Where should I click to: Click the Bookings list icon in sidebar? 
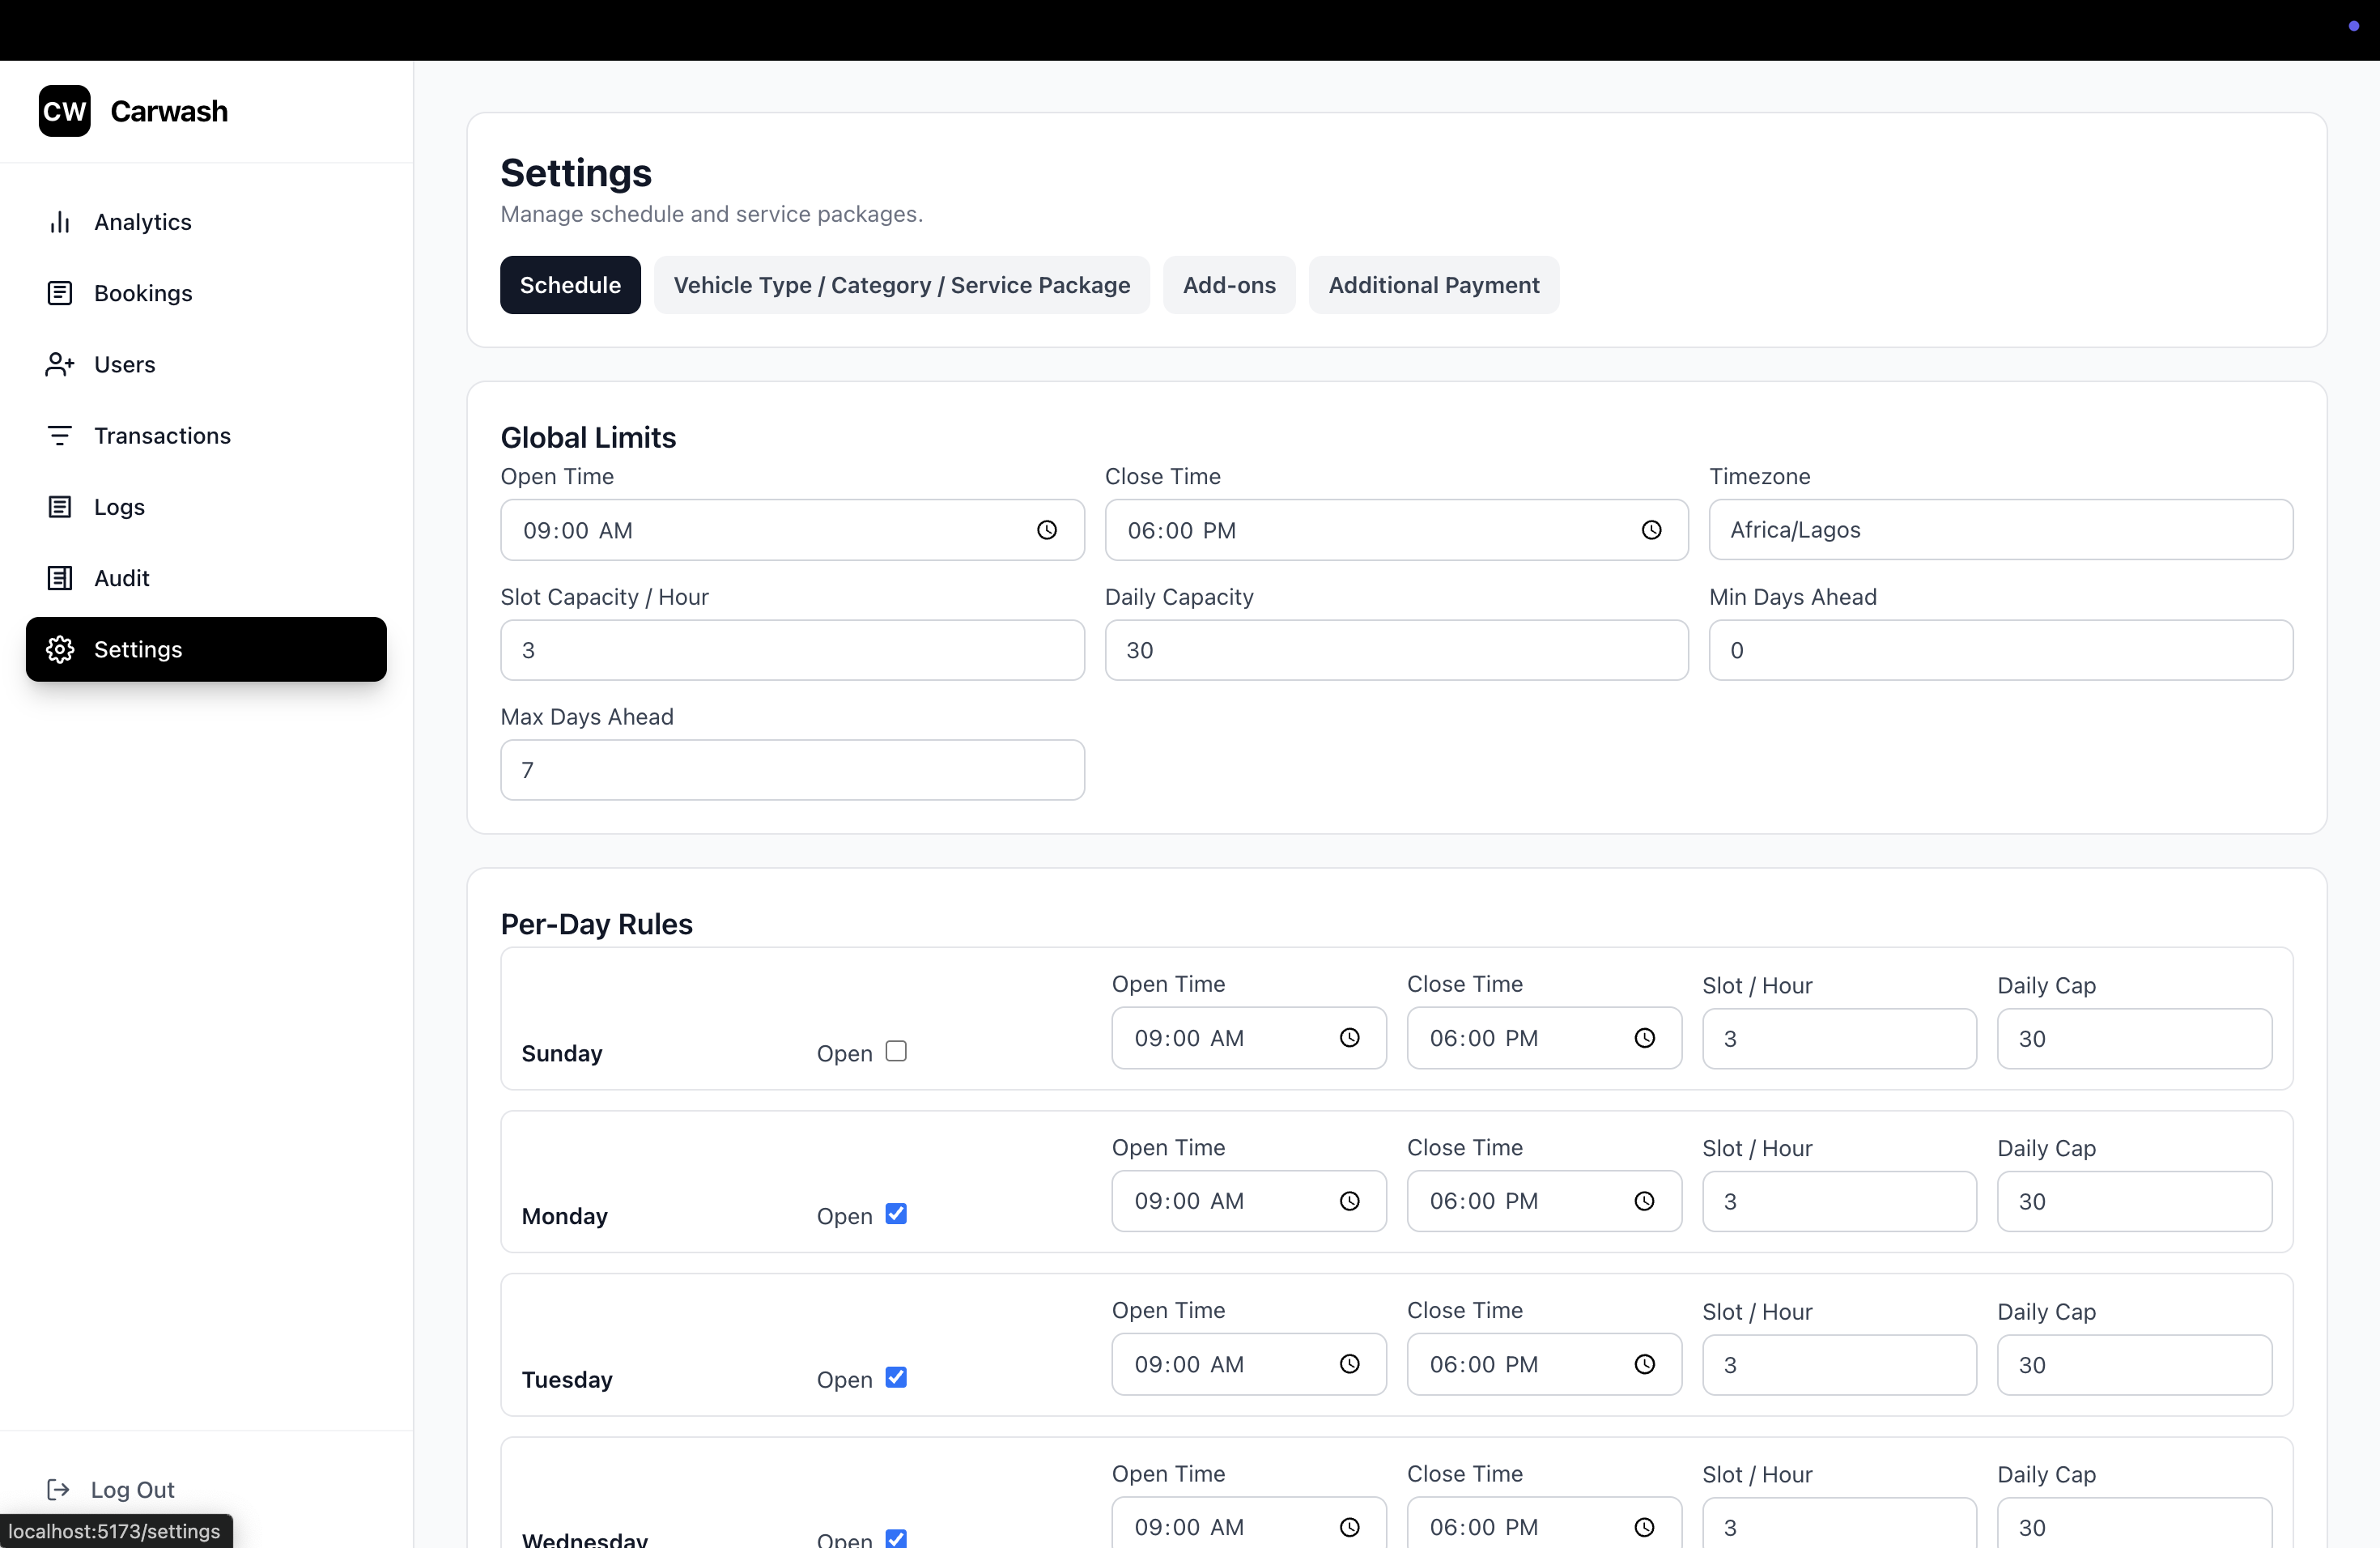(60, 293)
